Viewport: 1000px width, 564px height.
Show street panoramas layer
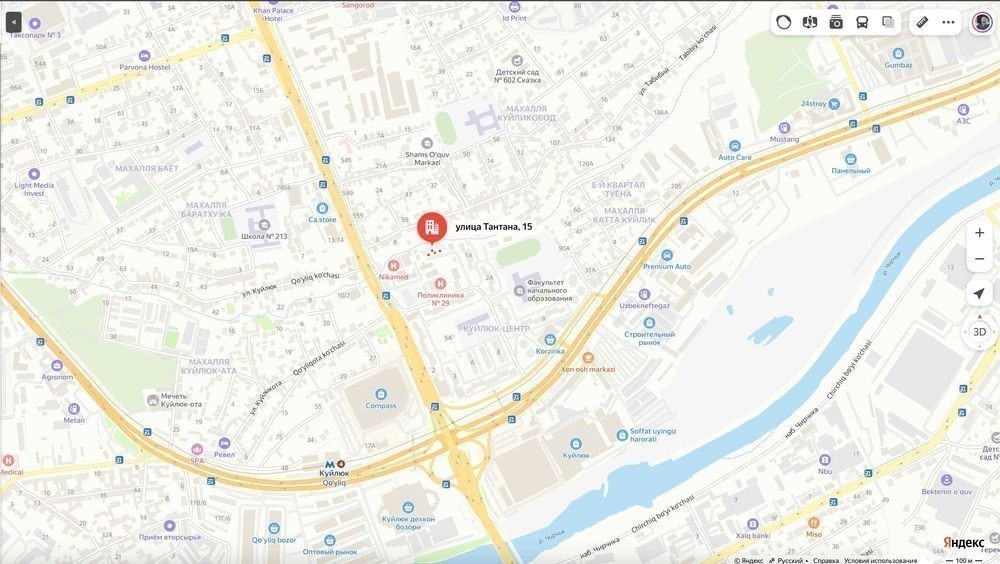click(x=810, y=22)
